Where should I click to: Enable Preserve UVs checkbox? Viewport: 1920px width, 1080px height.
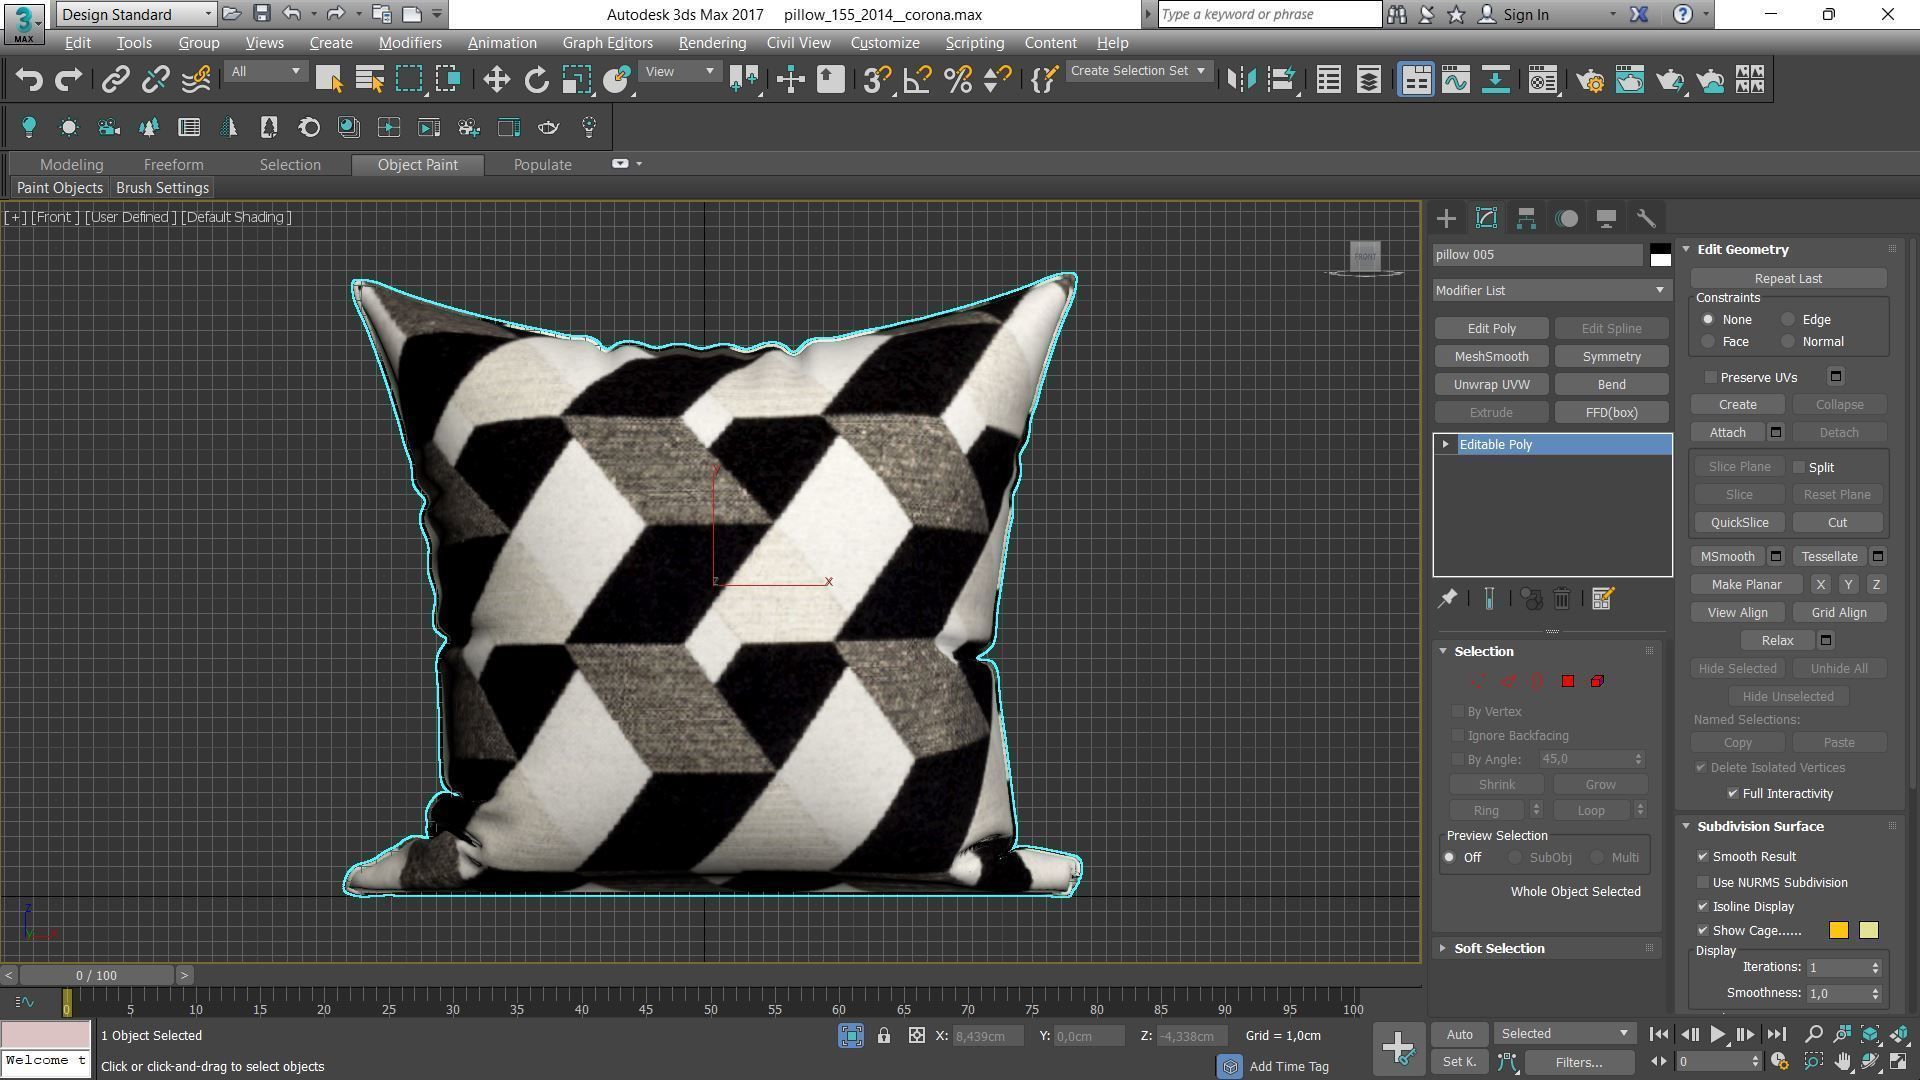point(1711,378)
